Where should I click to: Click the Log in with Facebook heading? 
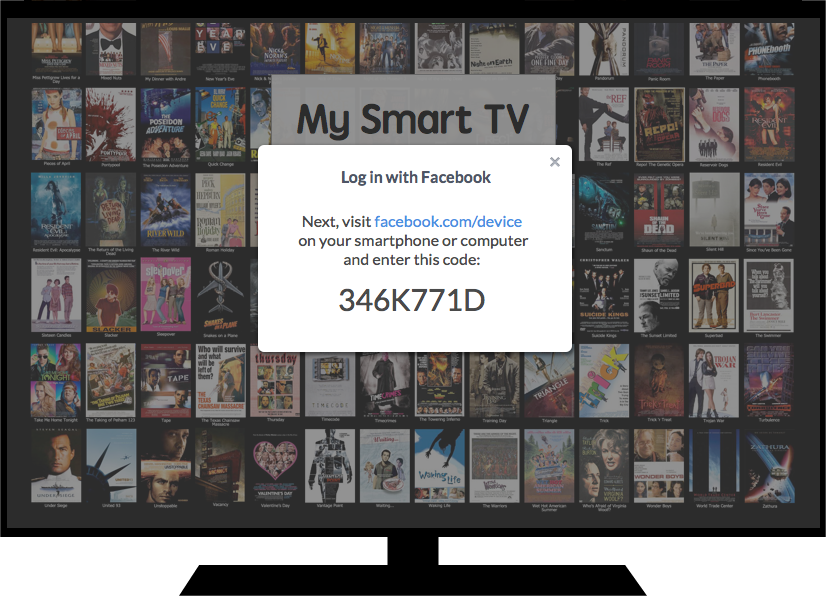point(416,177)
